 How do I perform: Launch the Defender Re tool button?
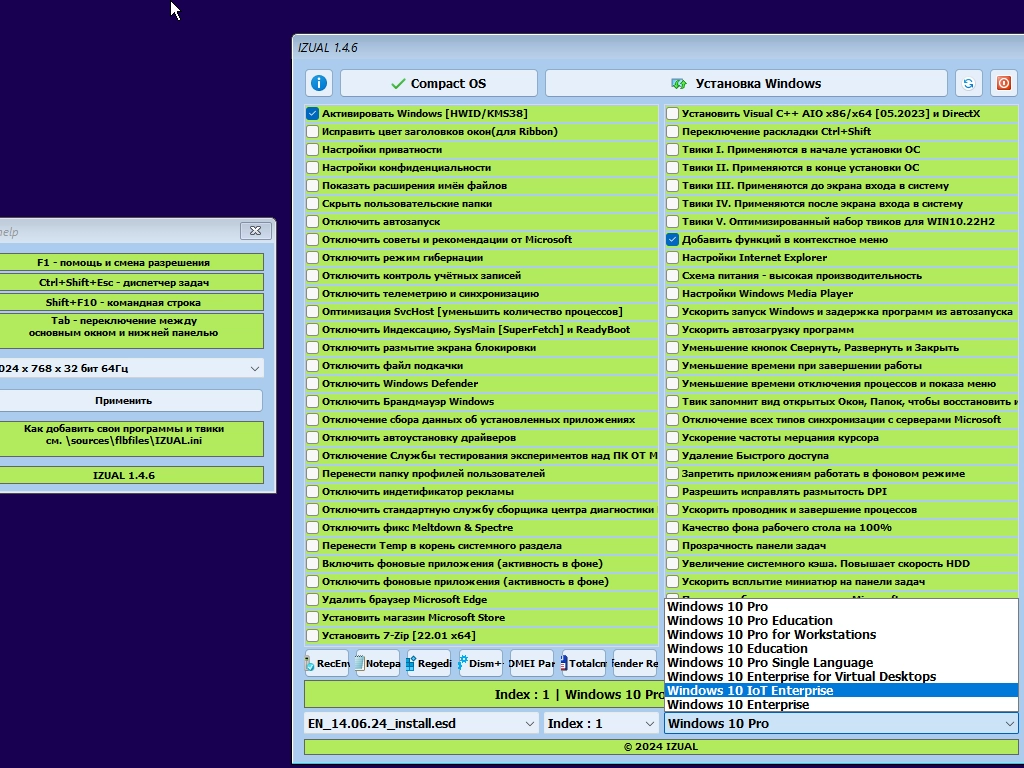point(635,663)
